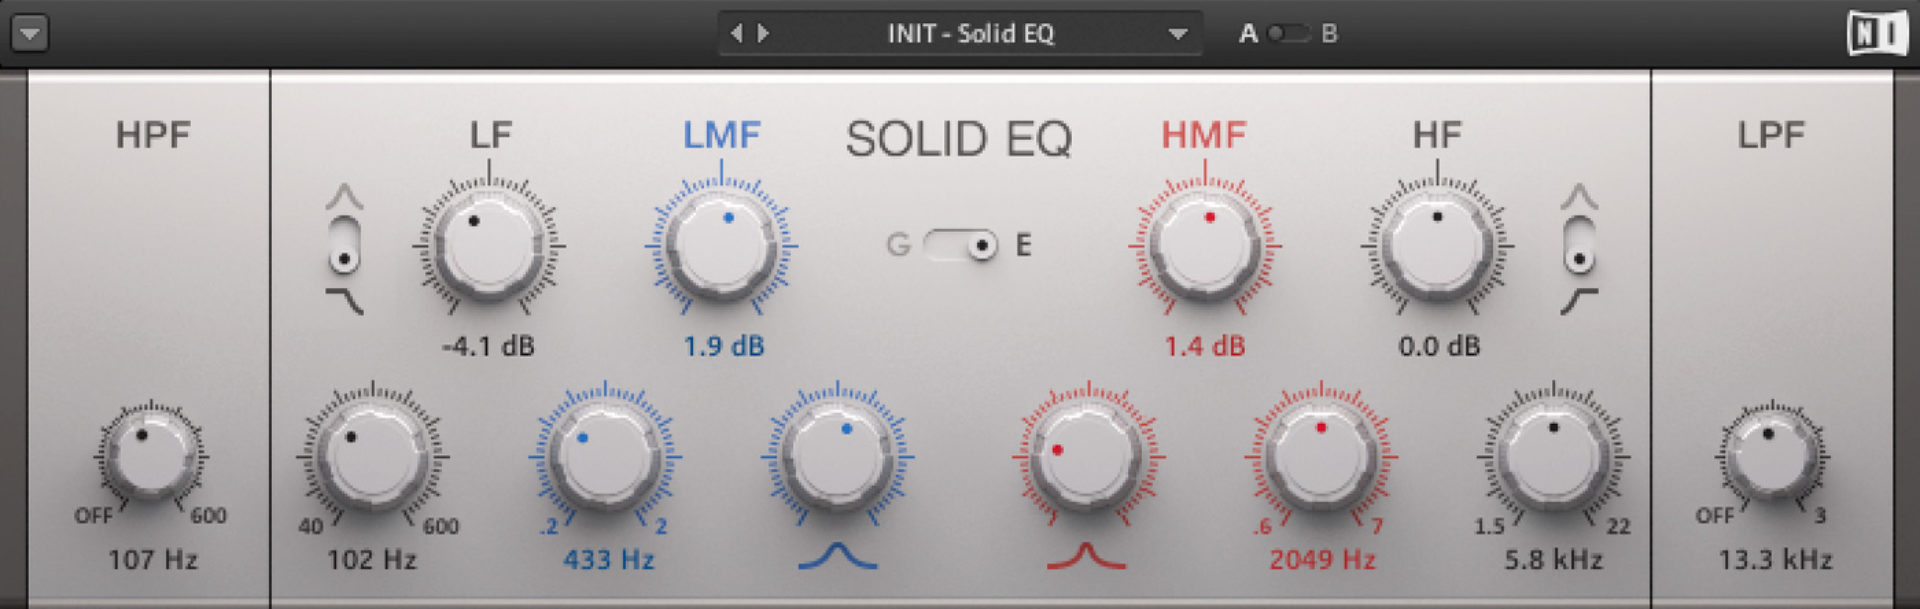Image resolution: width=1920 pixels, height=609 pixels.
Task: Go to previous preset arrow
Action: pos(737,33)
